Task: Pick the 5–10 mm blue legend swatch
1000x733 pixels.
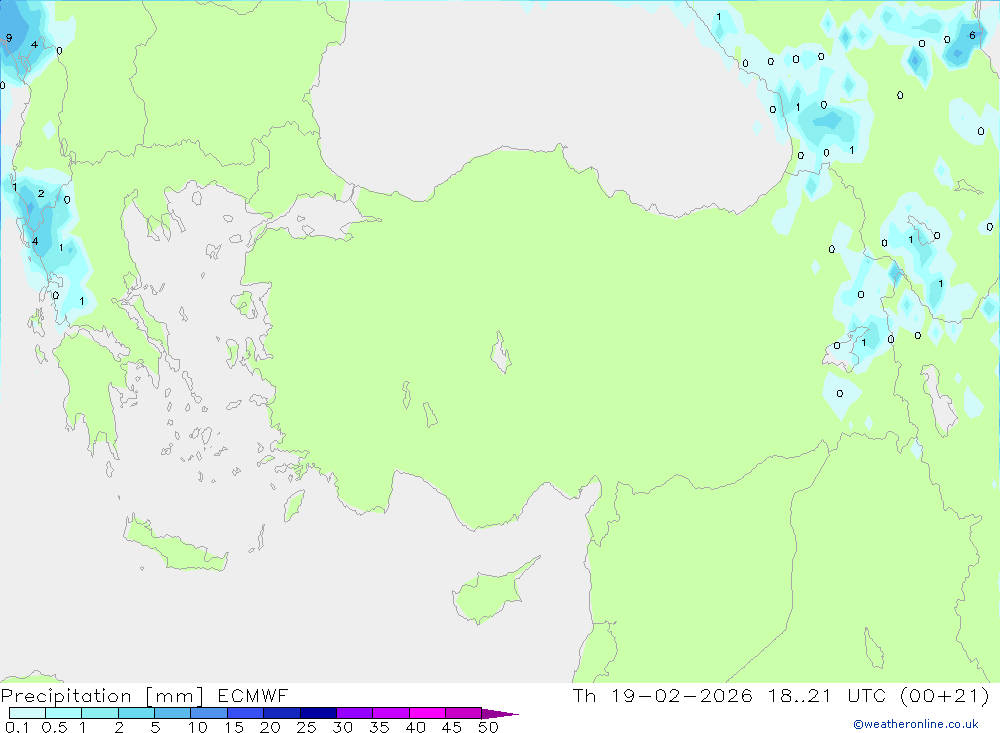Action: click(x=172, y=713)
